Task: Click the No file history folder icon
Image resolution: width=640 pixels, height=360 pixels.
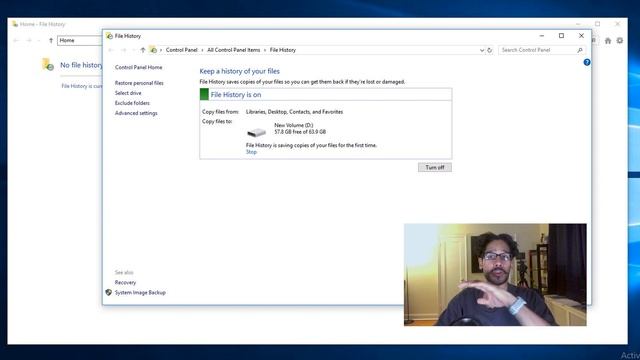Action: [48, 64]
